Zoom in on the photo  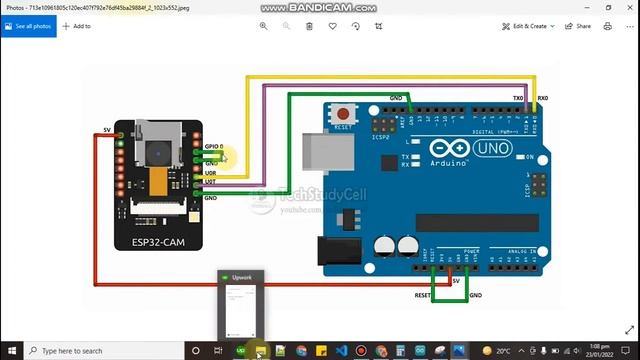pyautogui.click(x=264, y=26)
